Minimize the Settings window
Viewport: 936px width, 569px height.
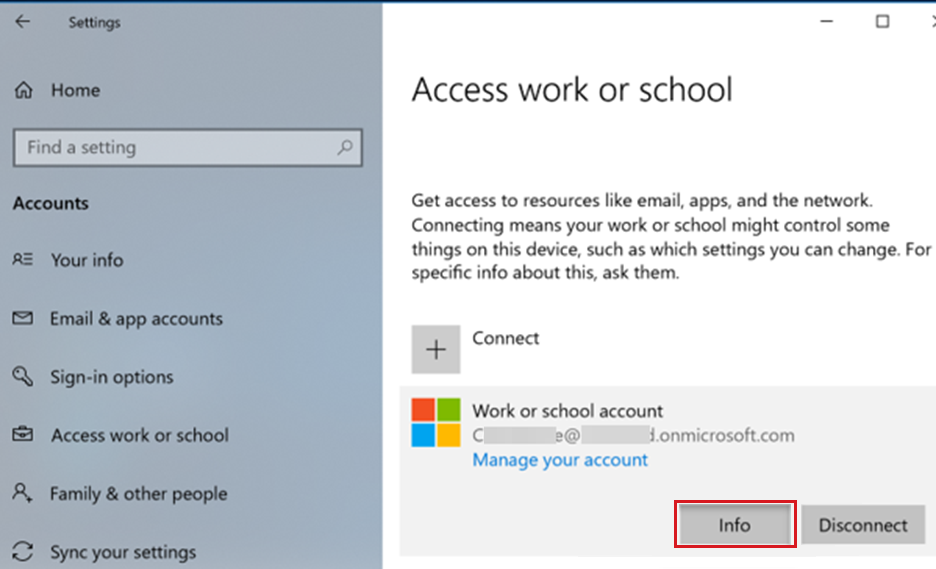coord(827,21)
